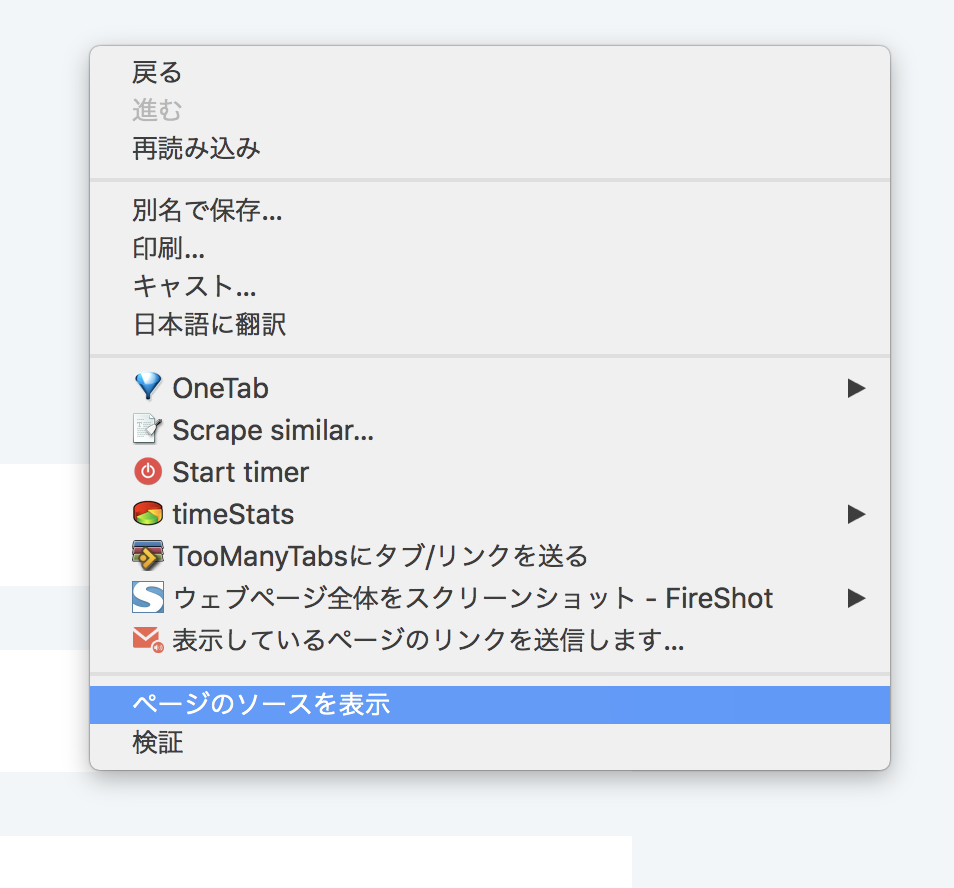Screen dimensions: 954x888
Task: Open 検証 to inspect element
Action: click(490, 743)
